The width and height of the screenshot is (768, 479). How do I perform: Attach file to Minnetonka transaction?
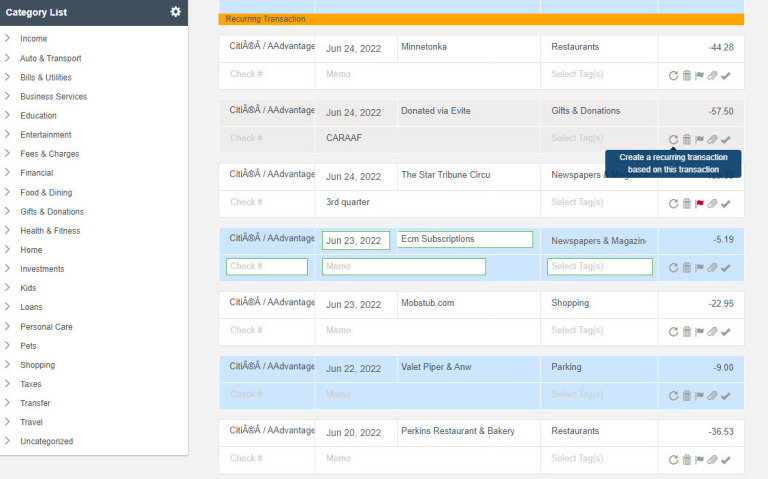click(713, 75)
